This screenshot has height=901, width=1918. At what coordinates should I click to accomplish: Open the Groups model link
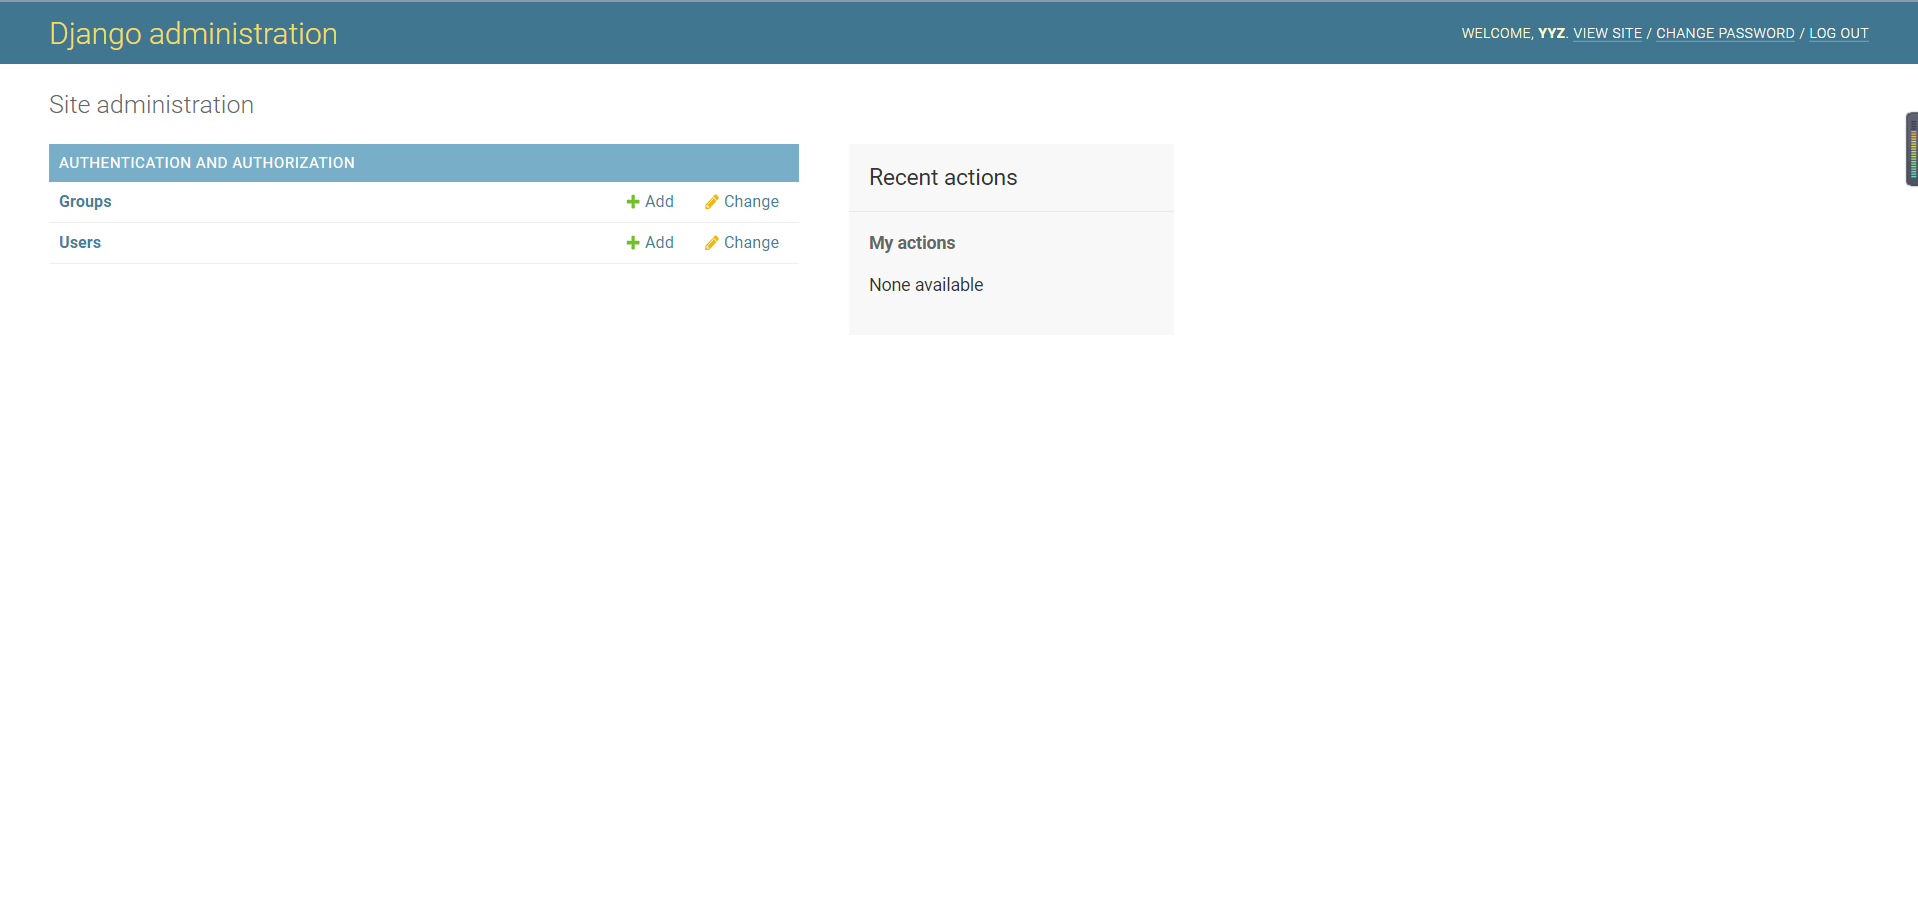point(85,201)
